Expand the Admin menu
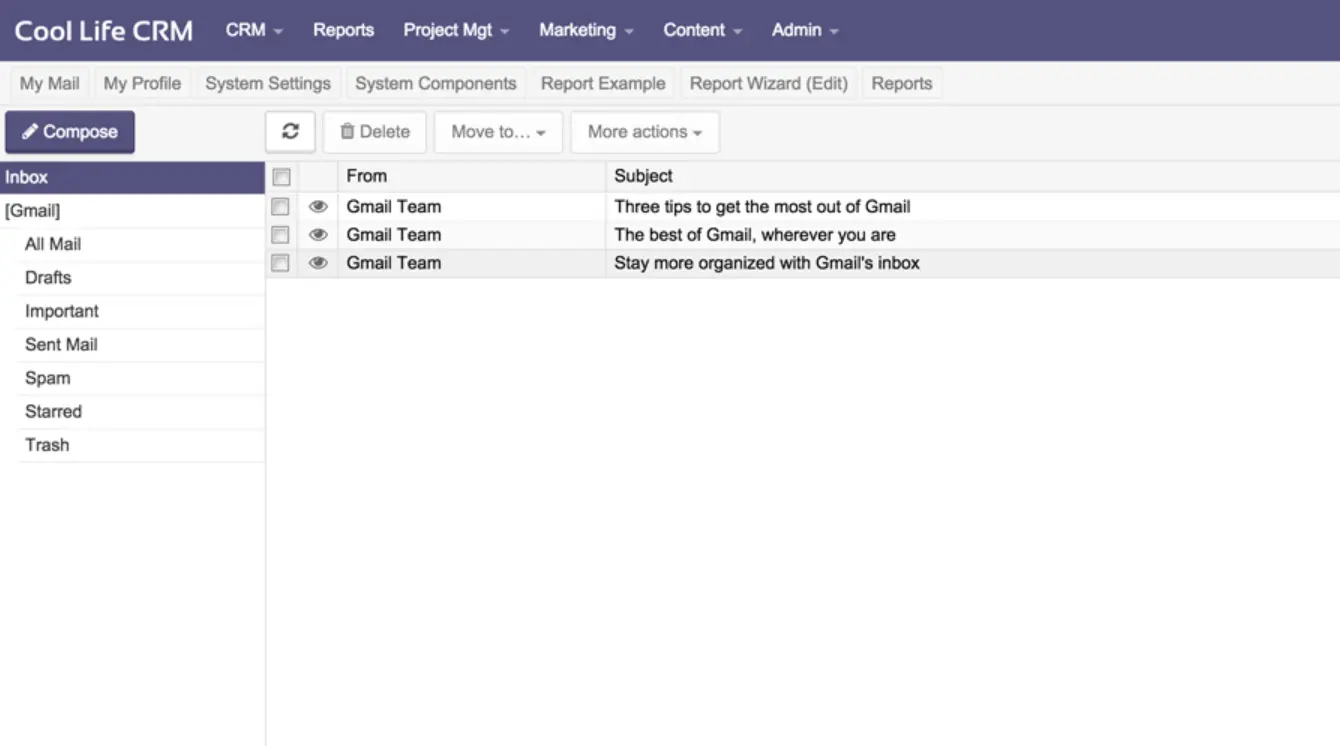The image size is (1340, 746). pyautogui.click(x=804, y=30)
